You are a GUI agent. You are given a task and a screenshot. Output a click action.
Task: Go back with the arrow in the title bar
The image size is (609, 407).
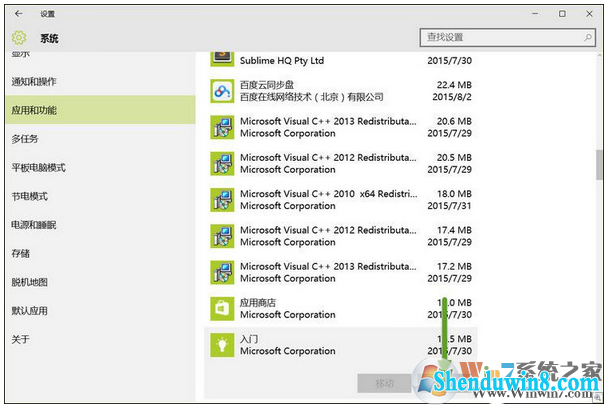click(18, 14)
